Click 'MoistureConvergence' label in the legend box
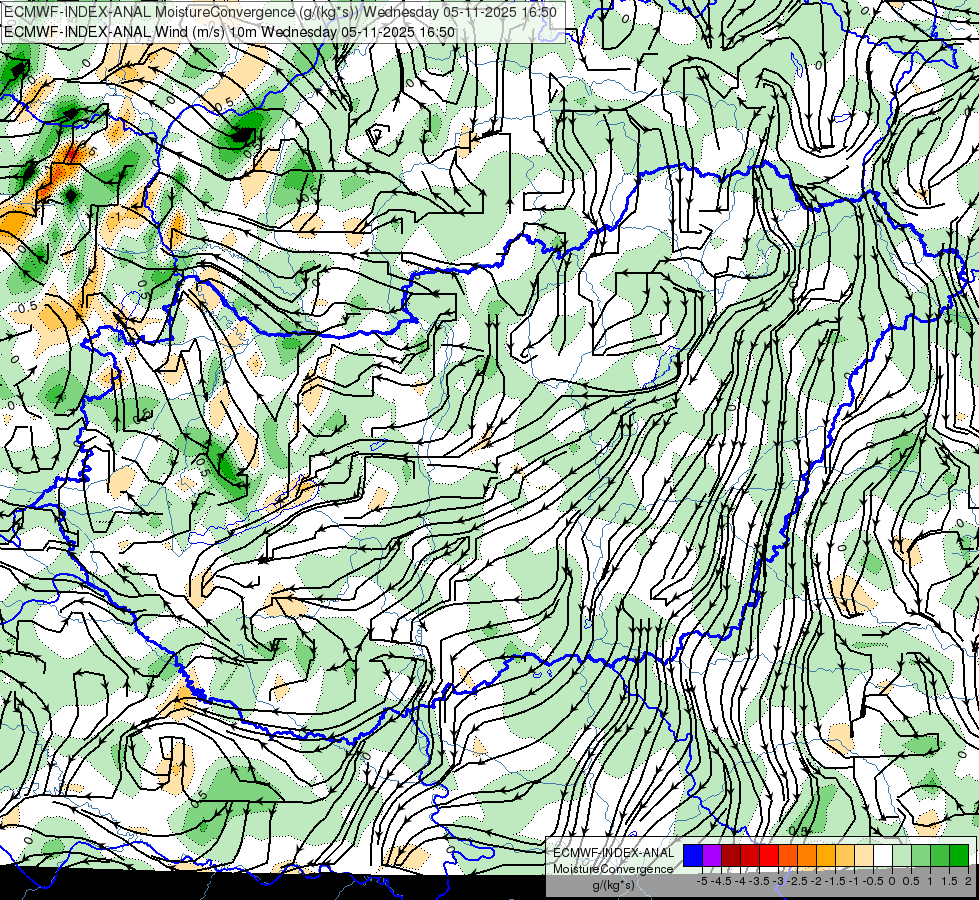 tap(613, 869)
